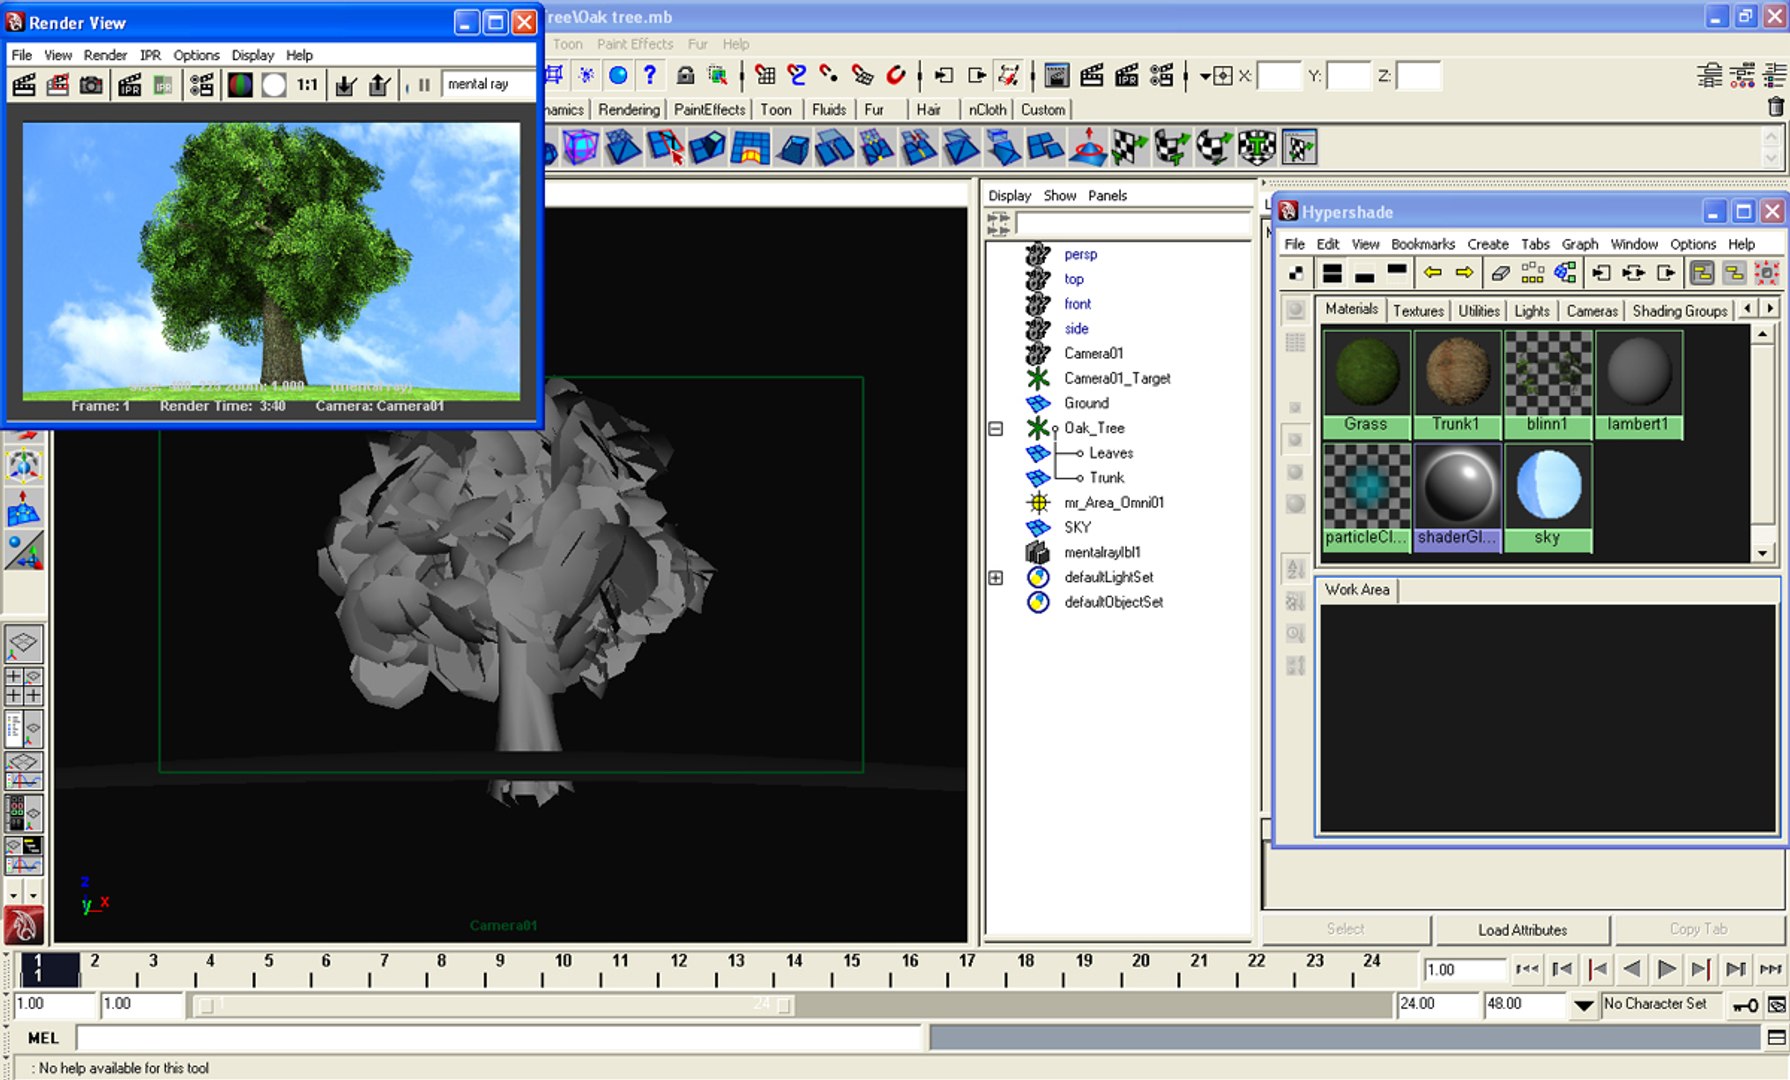Open the selection mask dropdown arrow before X field
The image size is (1790, 1080).
coord(1205,76)
